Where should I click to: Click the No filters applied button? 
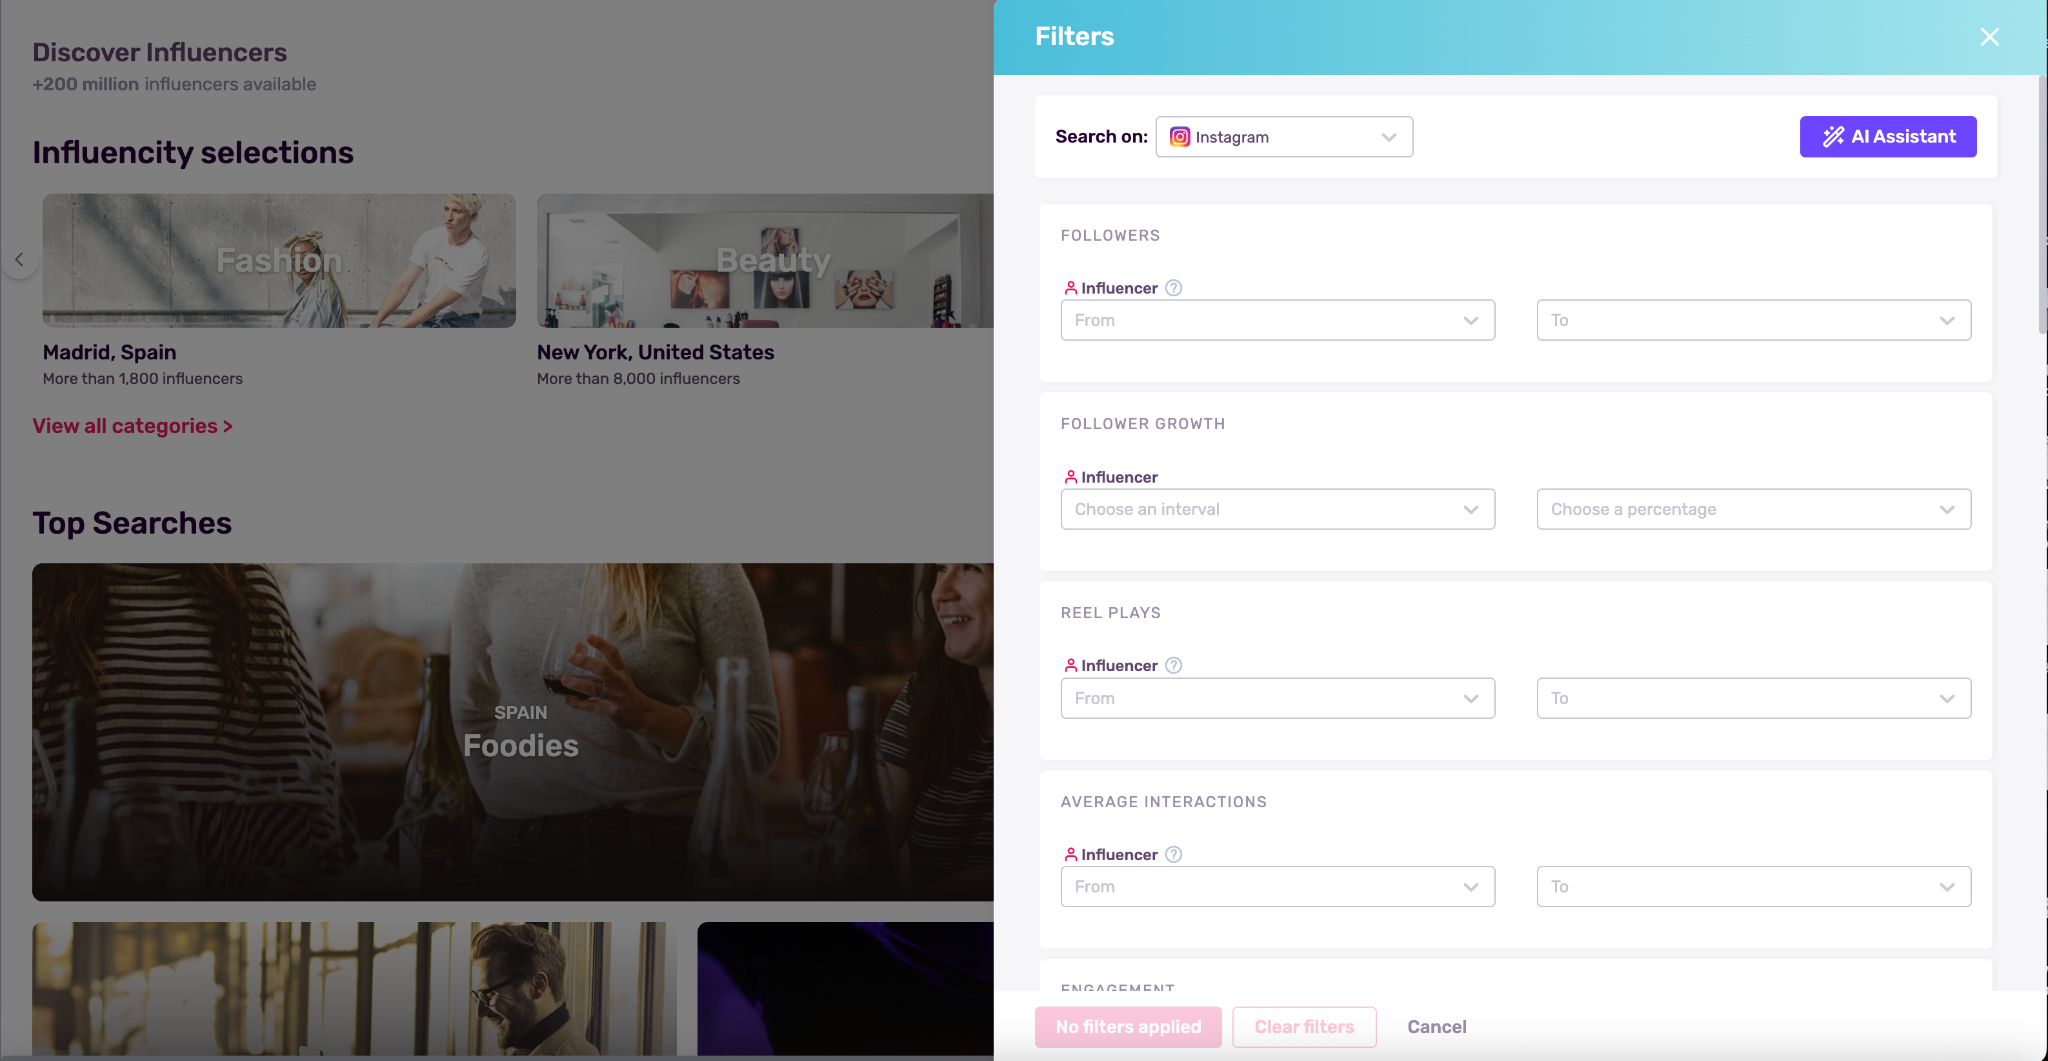click(1128, 1027)
